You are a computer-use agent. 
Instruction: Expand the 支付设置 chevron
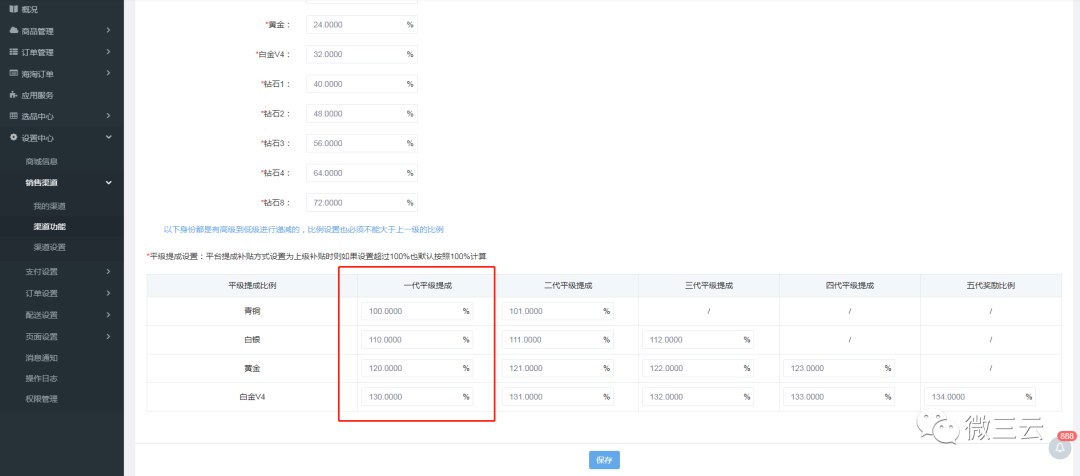tap(109, 271)
